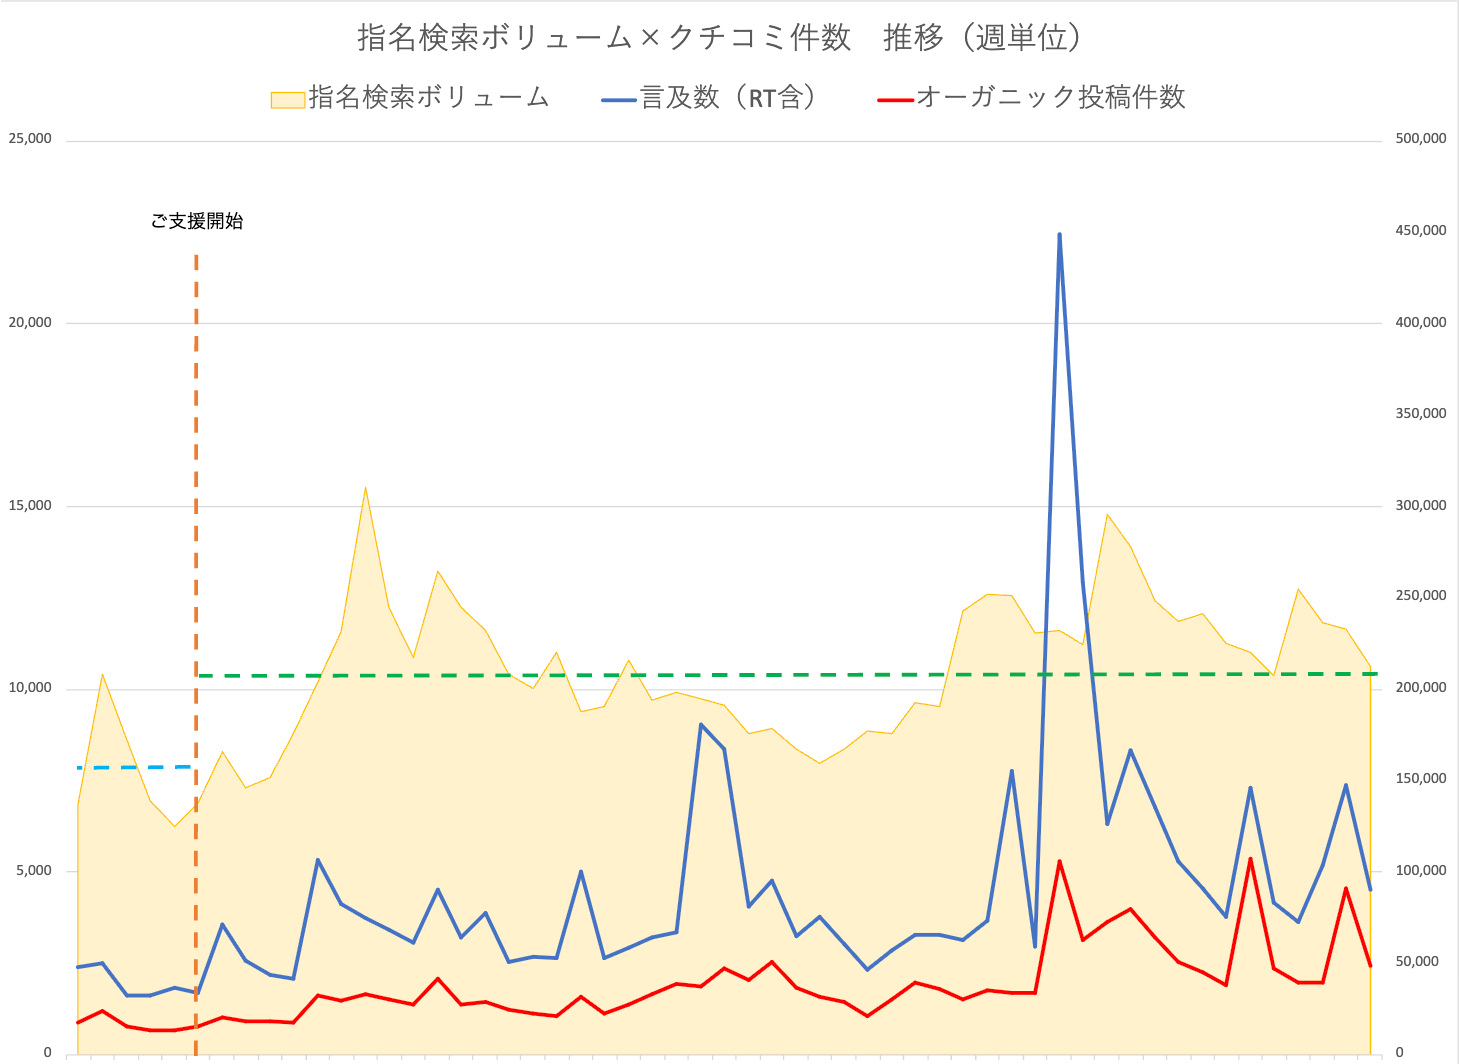Select the 言及数（RT含） legend label
1460x1064 pixels.
tap(729, 97)
